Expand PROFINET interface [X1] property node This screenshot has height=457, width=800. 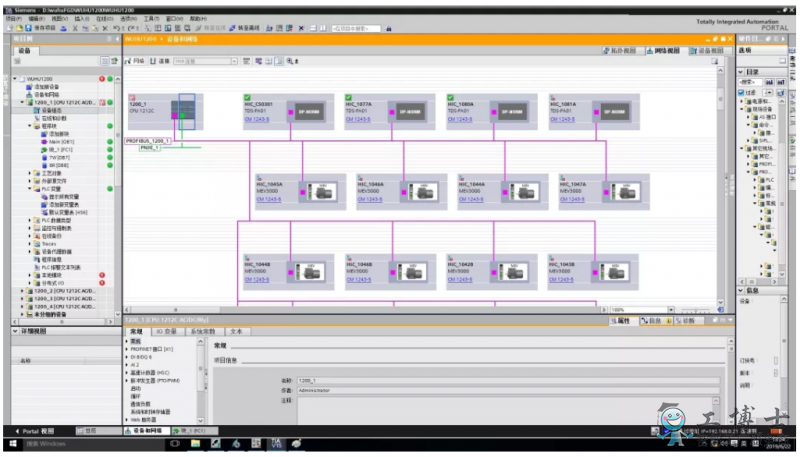127,349
